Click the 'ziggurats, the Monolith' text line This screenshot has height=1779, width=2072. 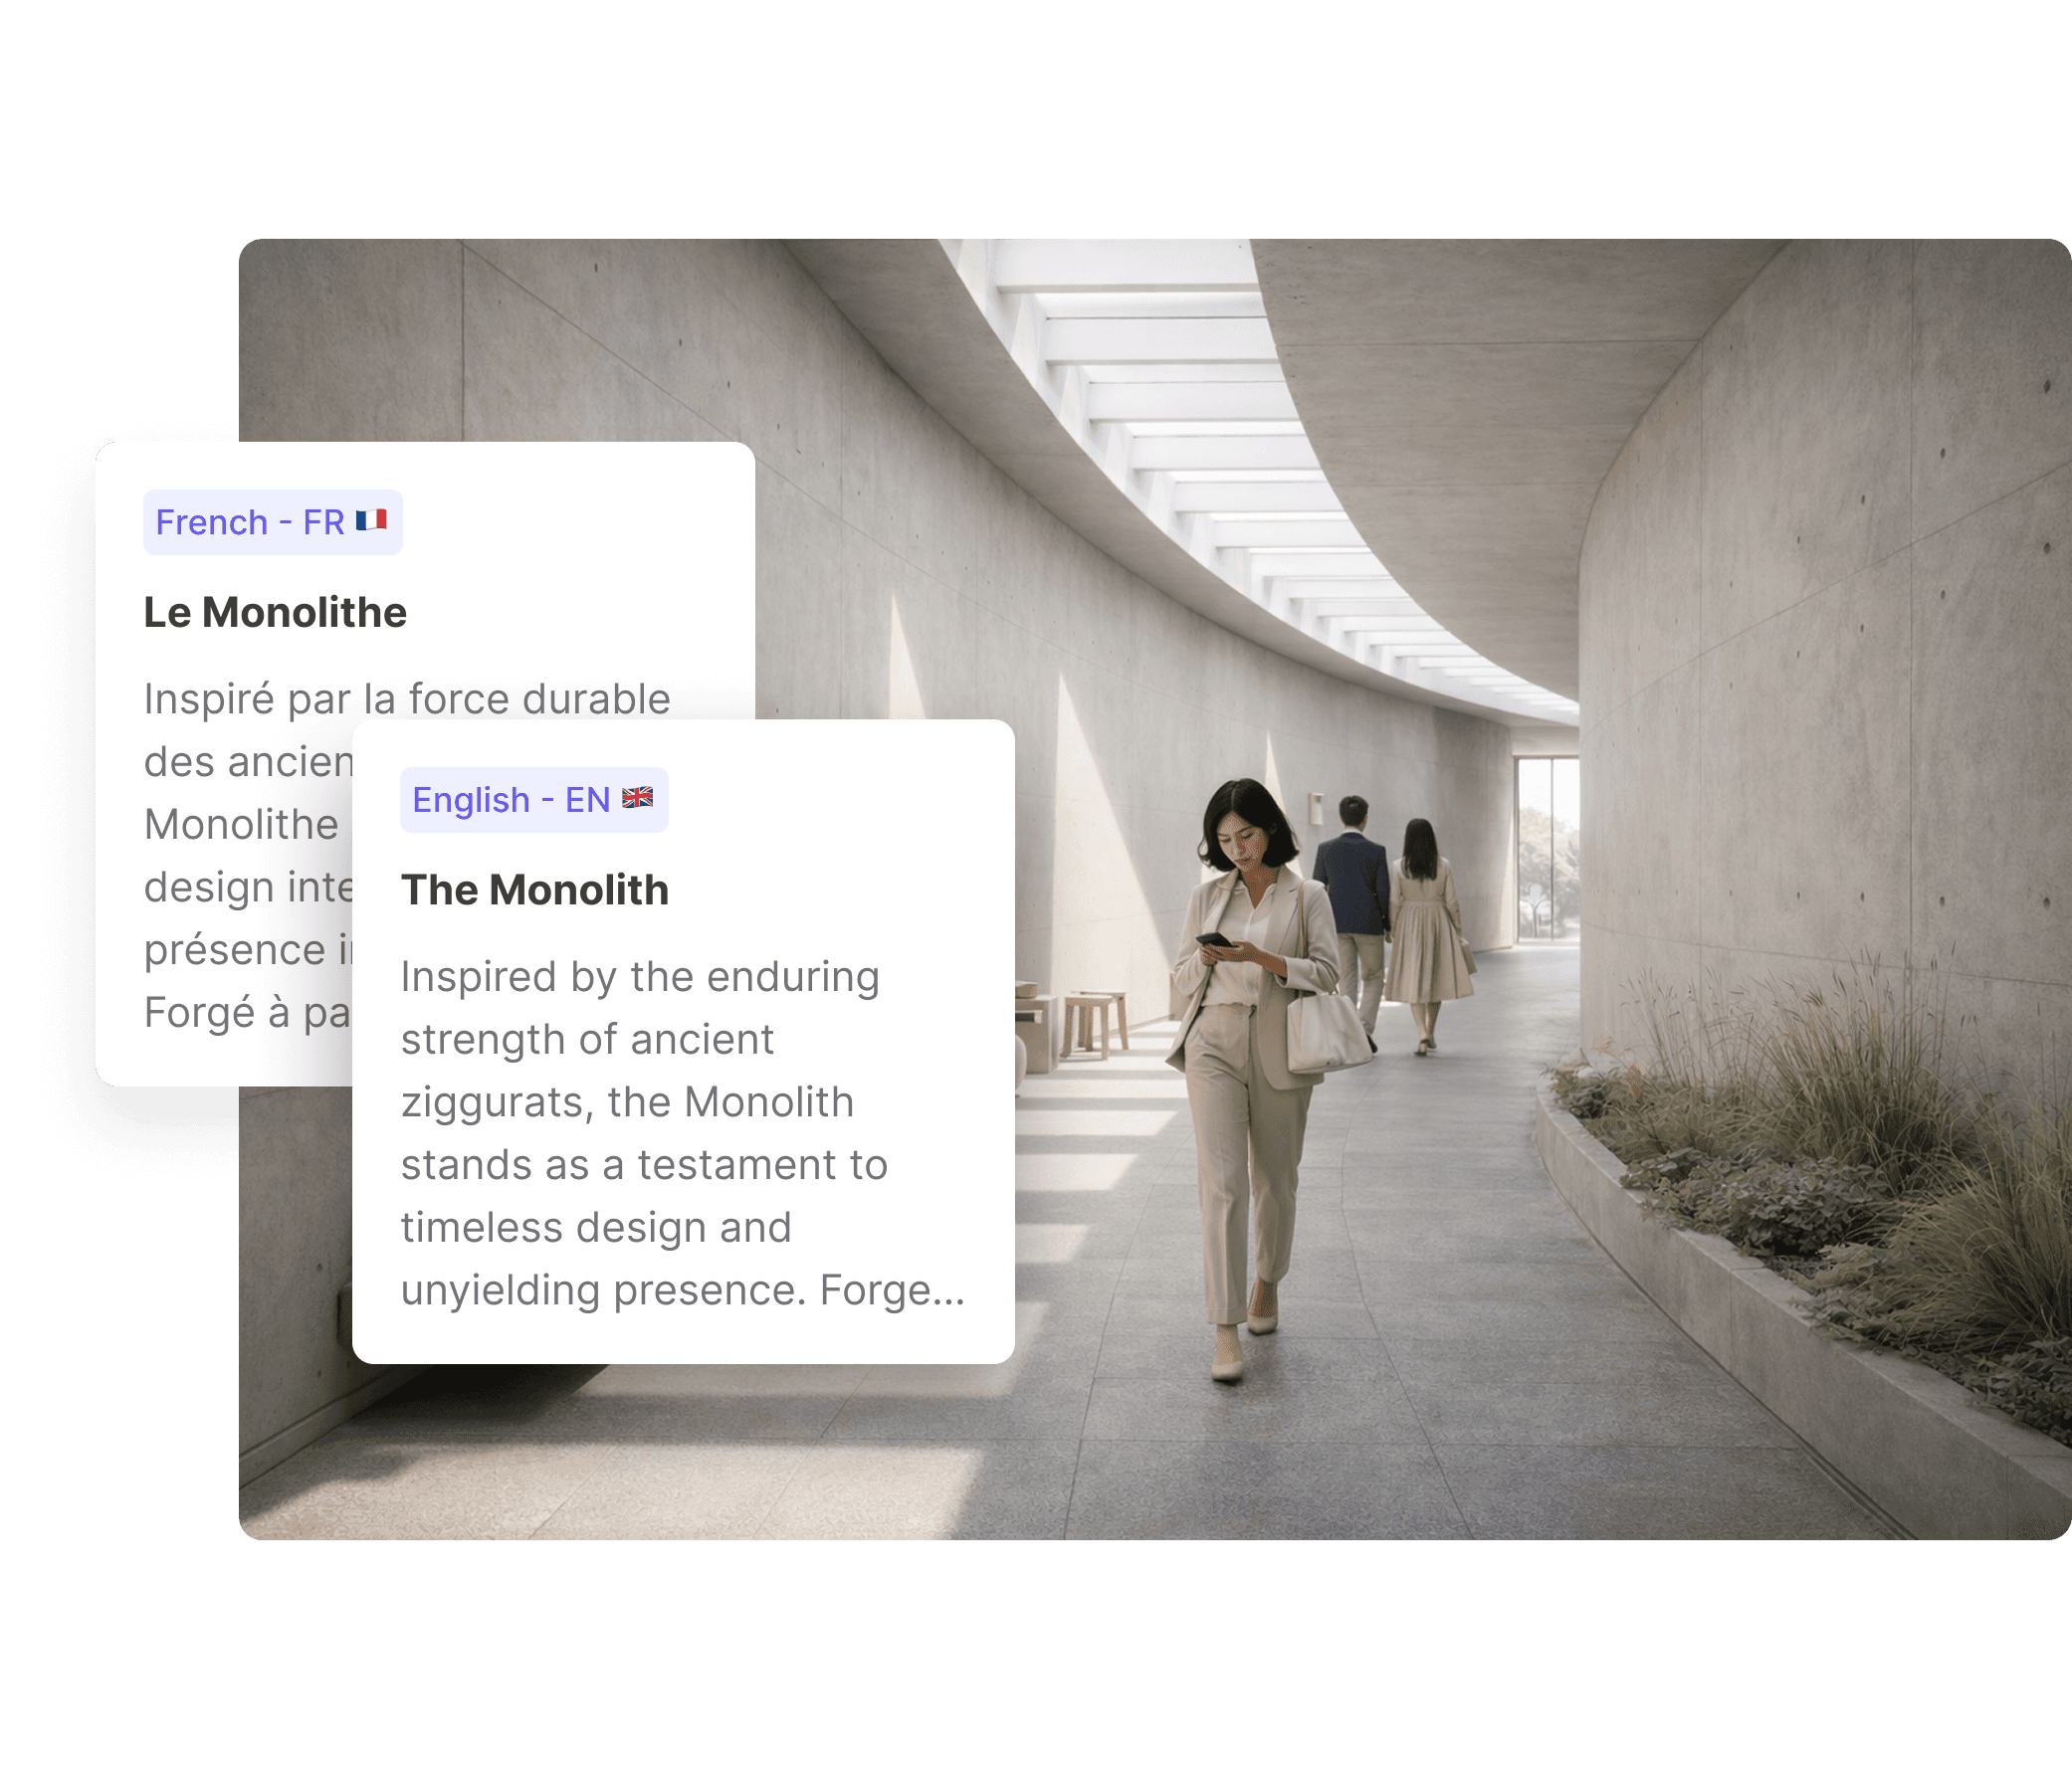tap(627, 1103)
